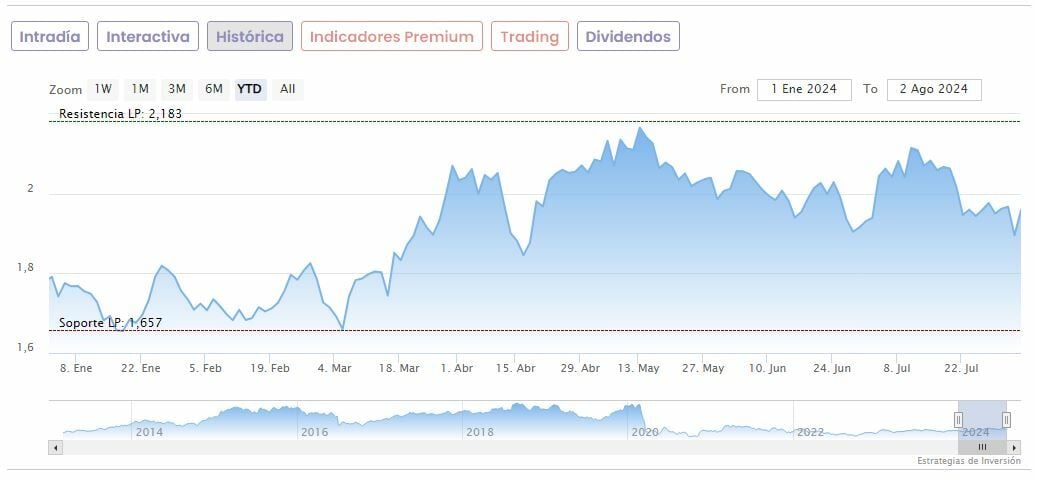Click Estrategias de Inversión credit link
Image resolution: width=1037 pixels, height=479 pixels.
click(x=968, y=461)
